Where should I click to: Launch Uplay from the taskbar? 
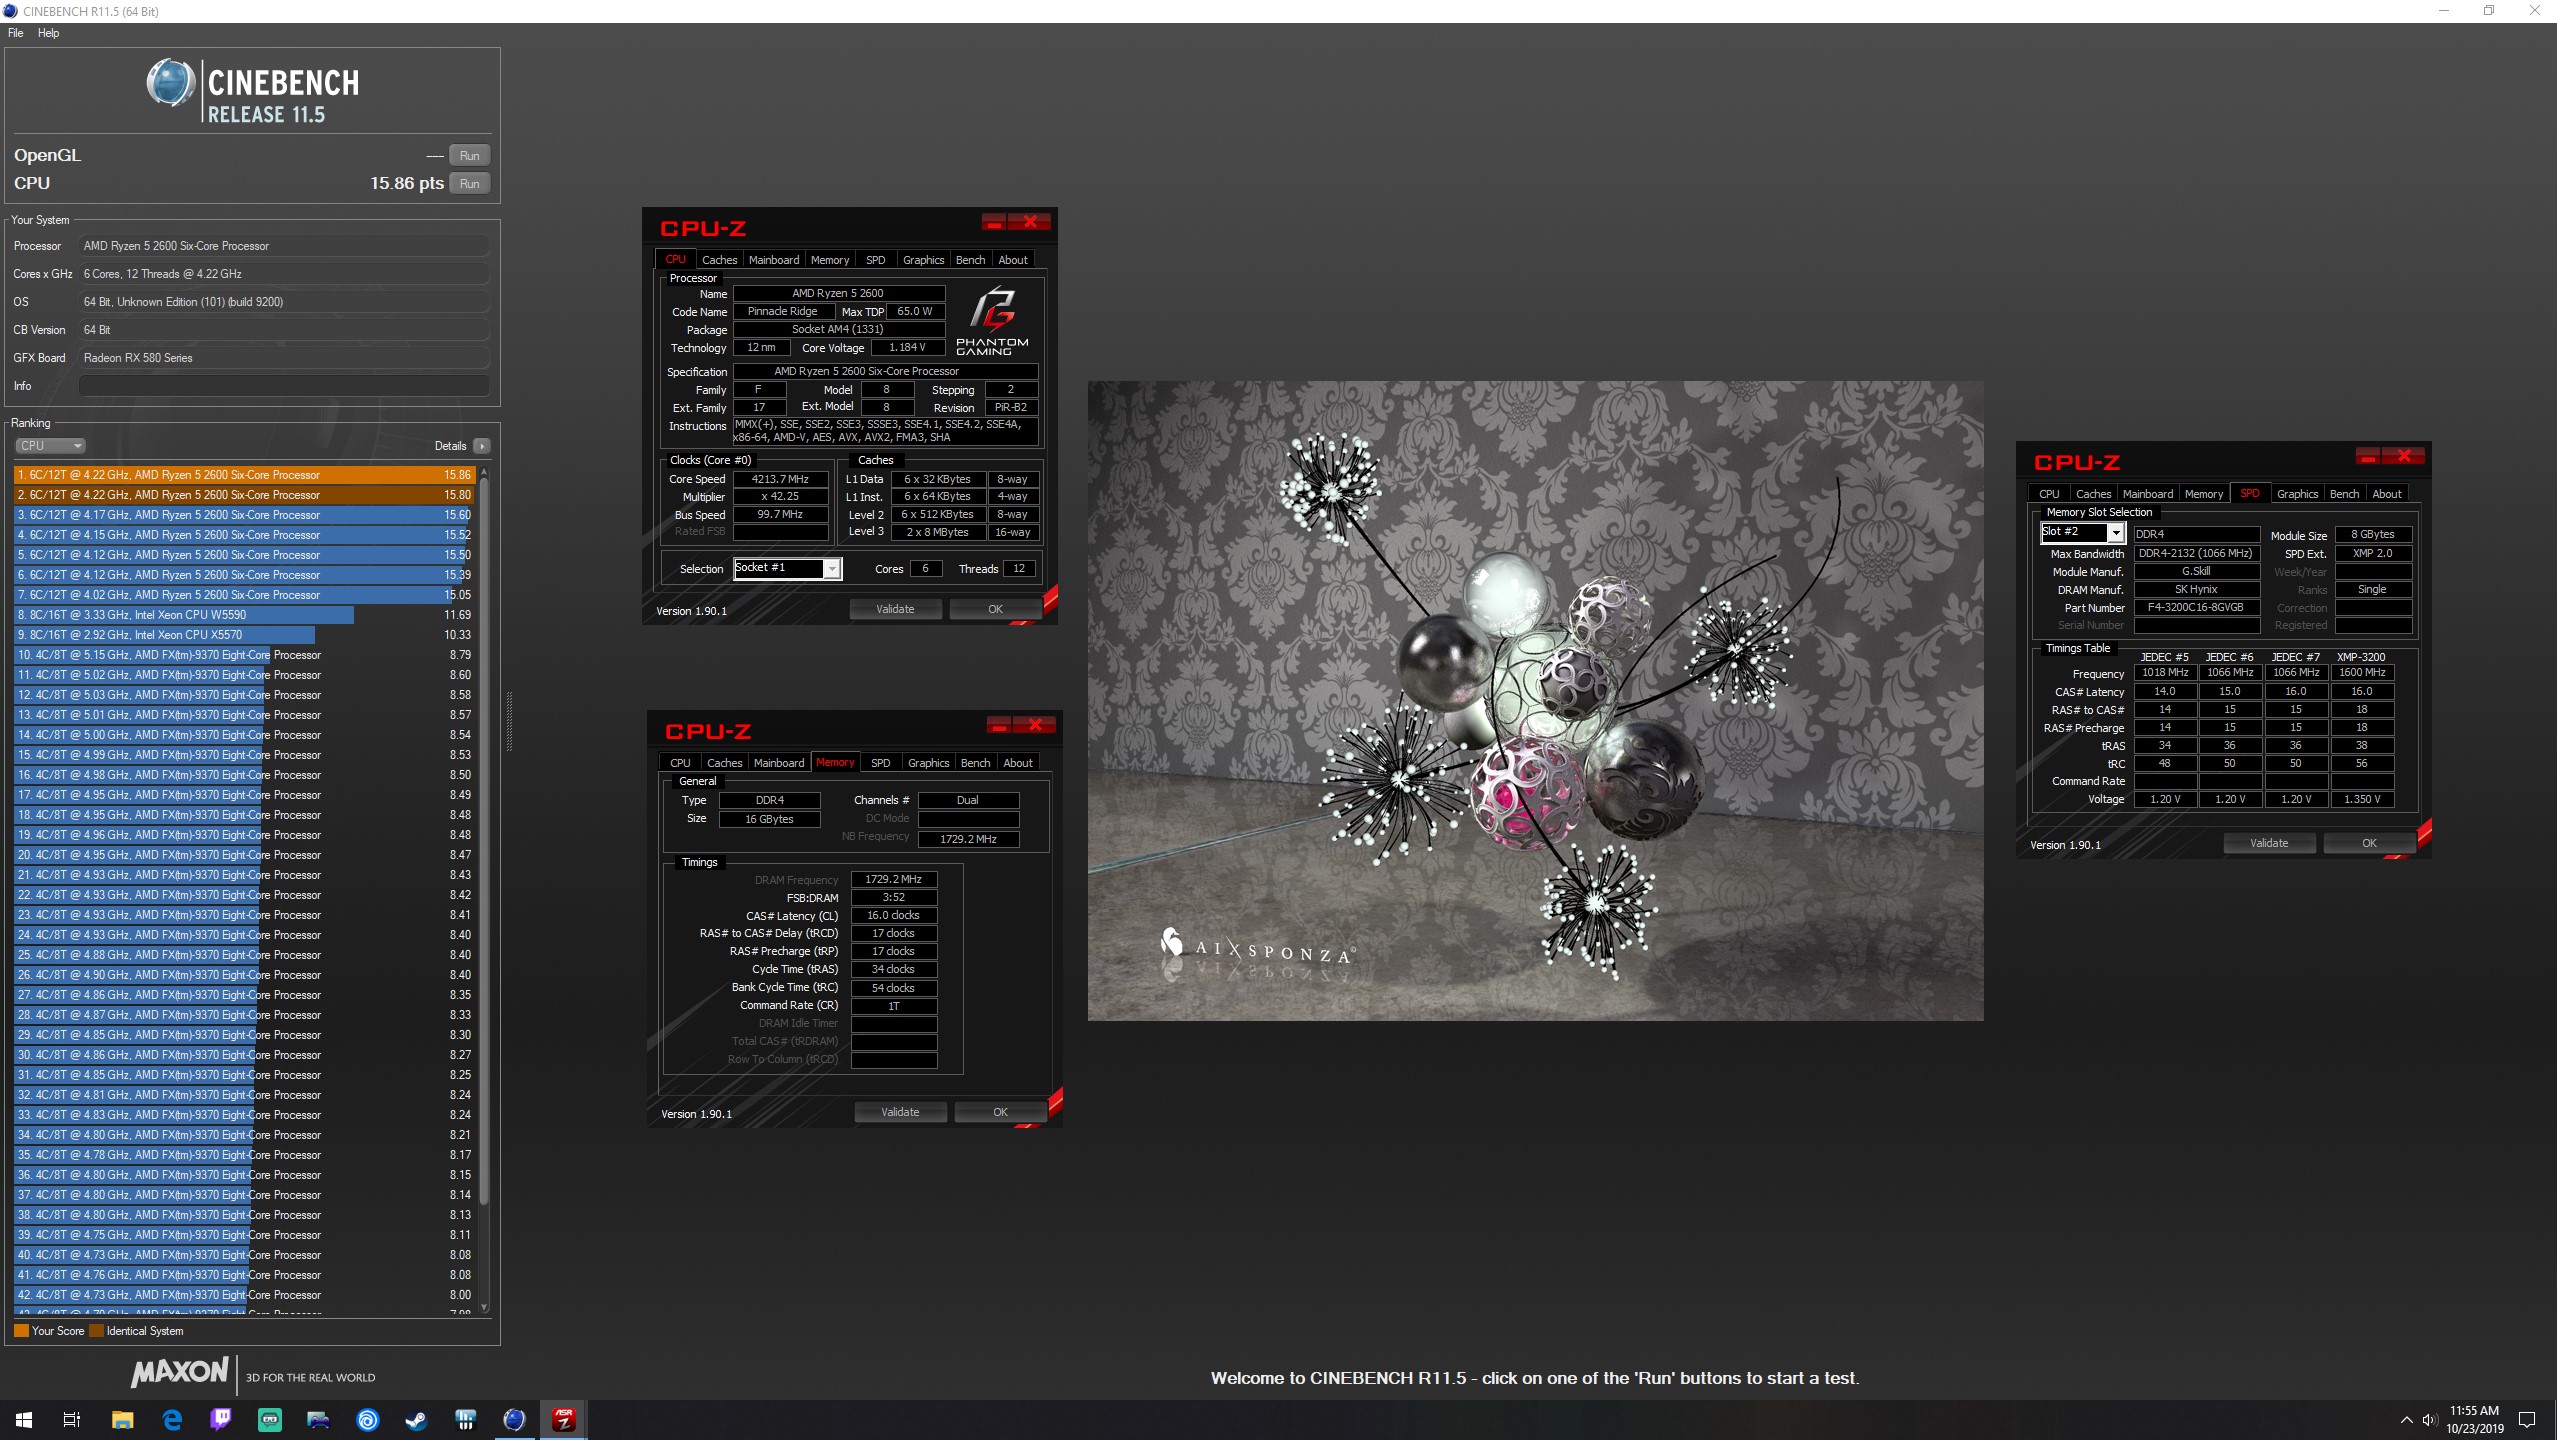(x=368, y=1419)
